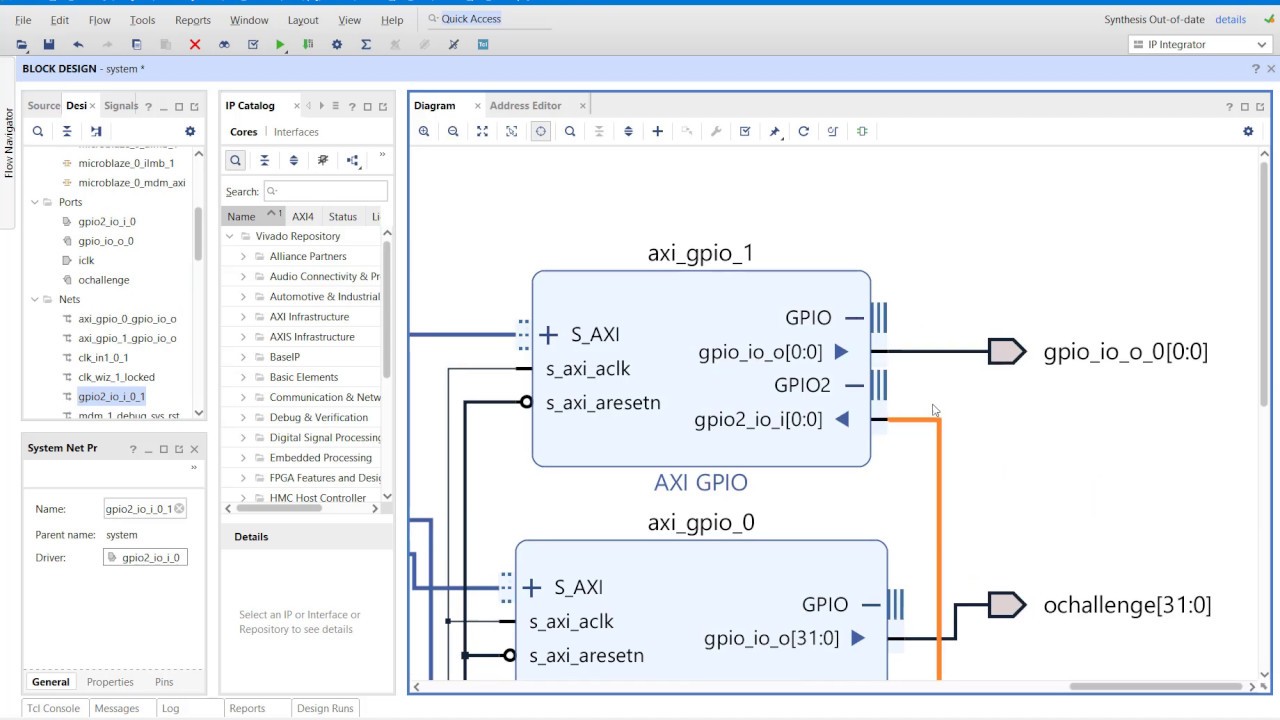The height and width of the screenshot is (720, 1280).
Task: Save the block design with the disk icon
Action: coord(49,45)
